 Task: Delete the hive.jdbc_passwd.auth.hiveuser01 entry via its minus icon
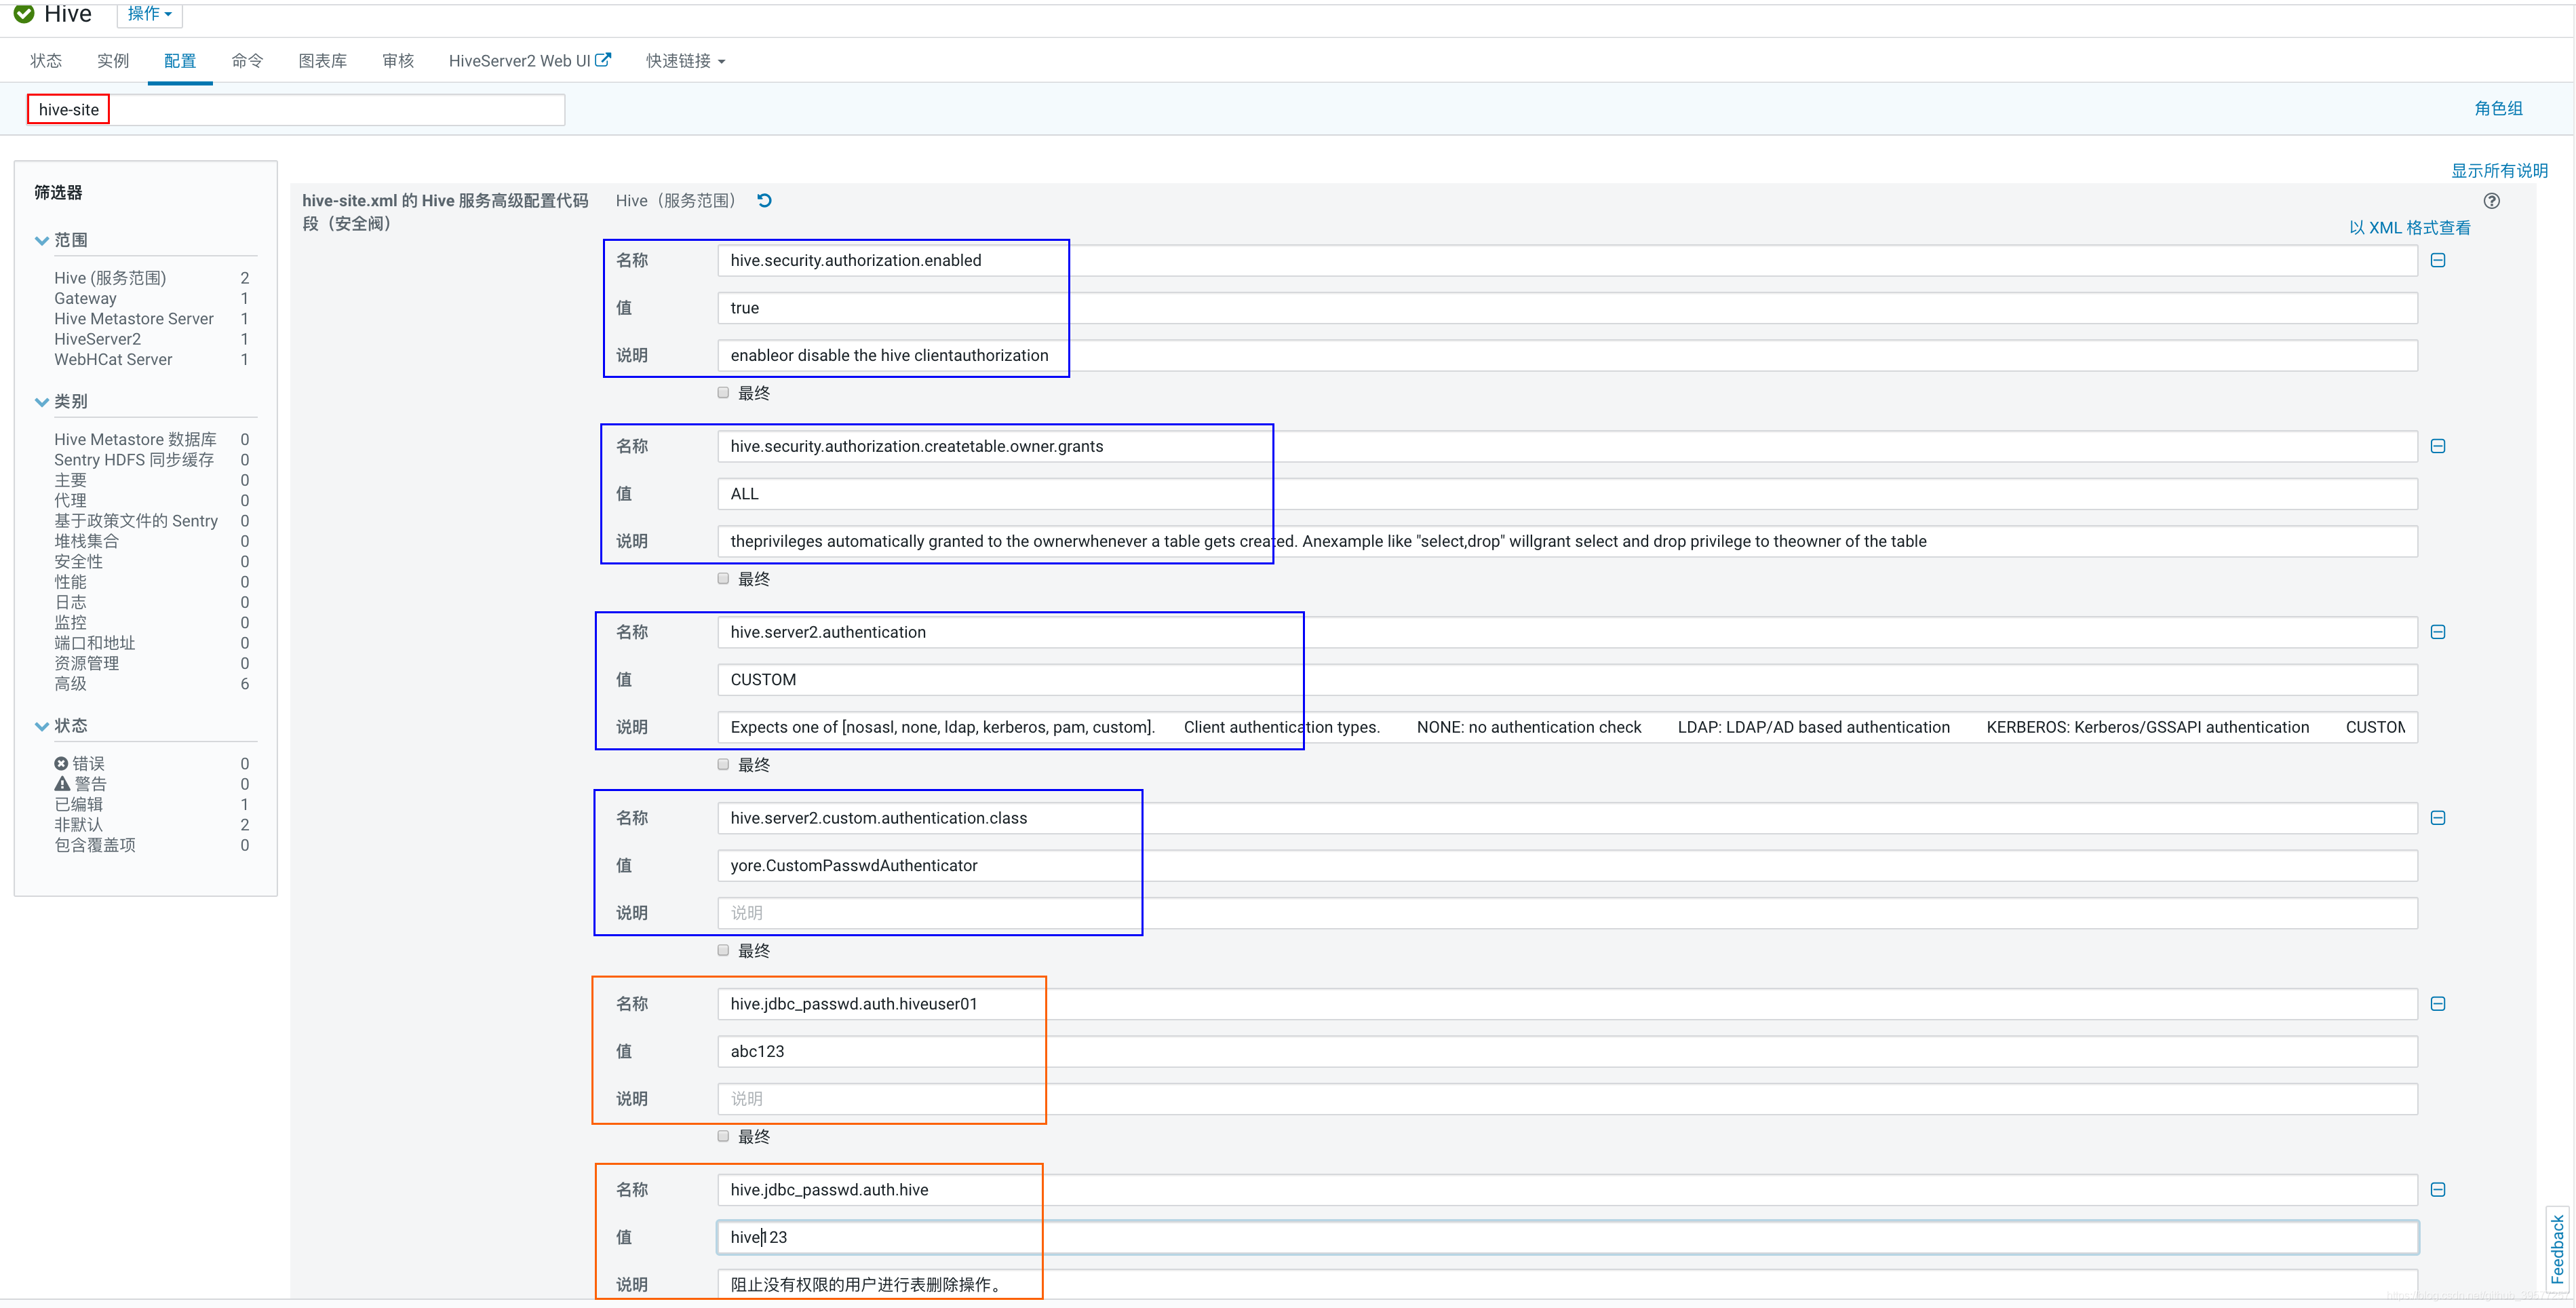(2438, 1004)
